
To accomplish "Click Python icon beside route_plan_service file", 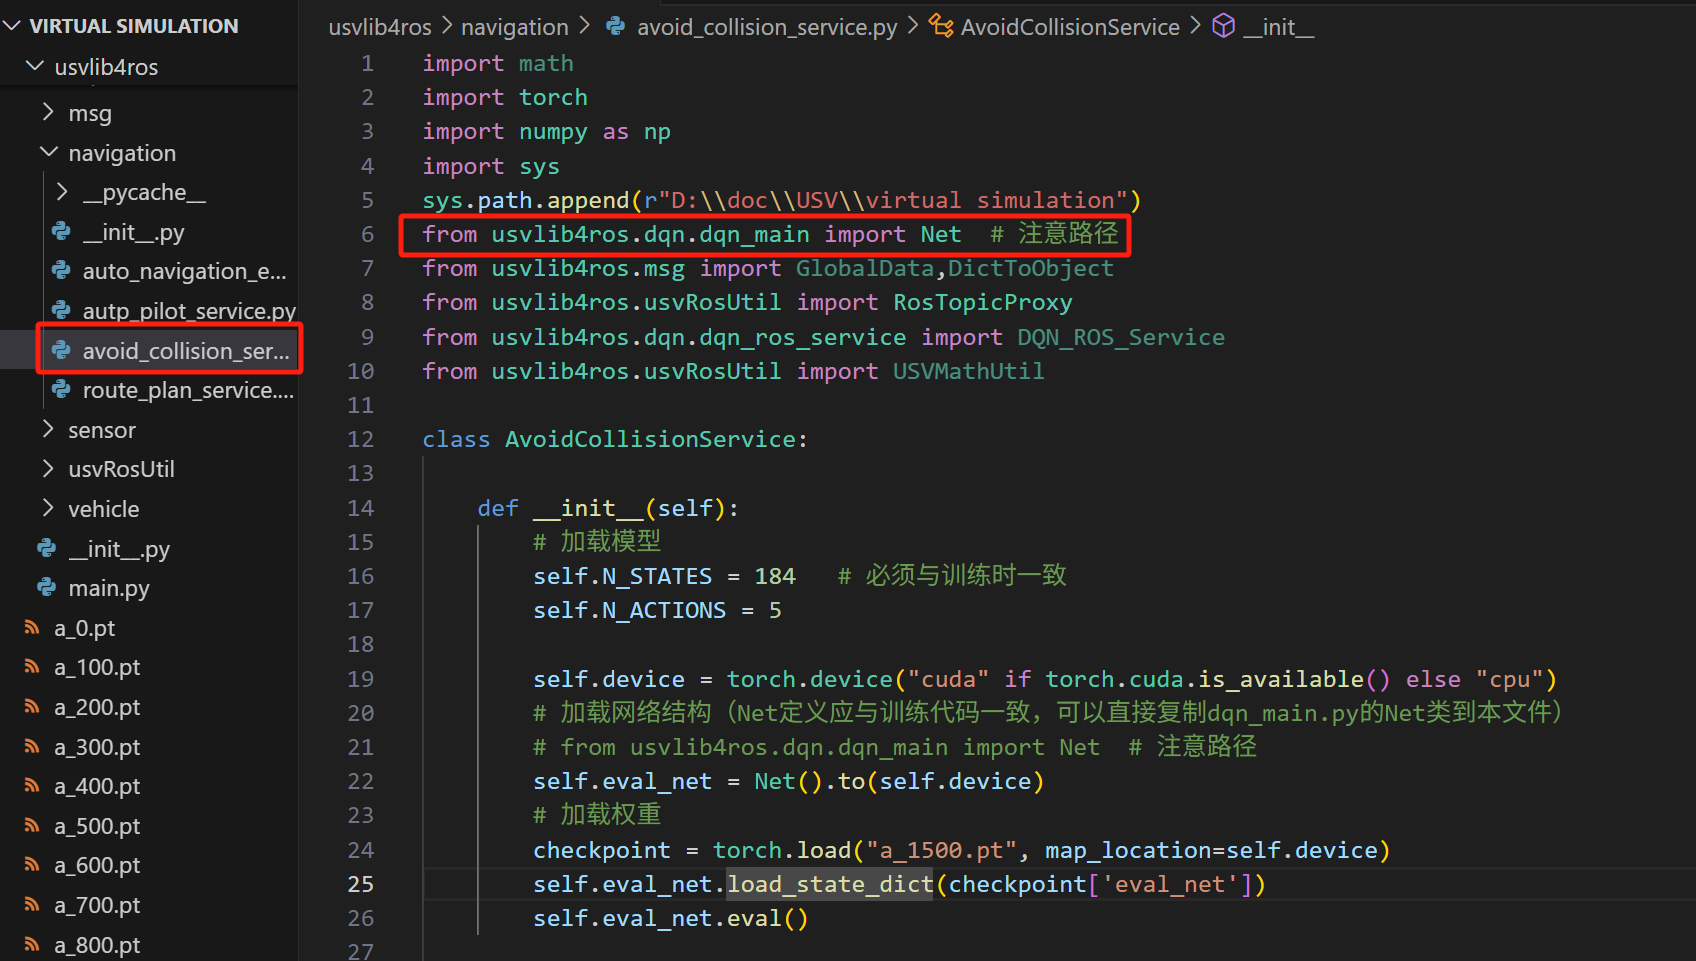I will coord(62,390).
